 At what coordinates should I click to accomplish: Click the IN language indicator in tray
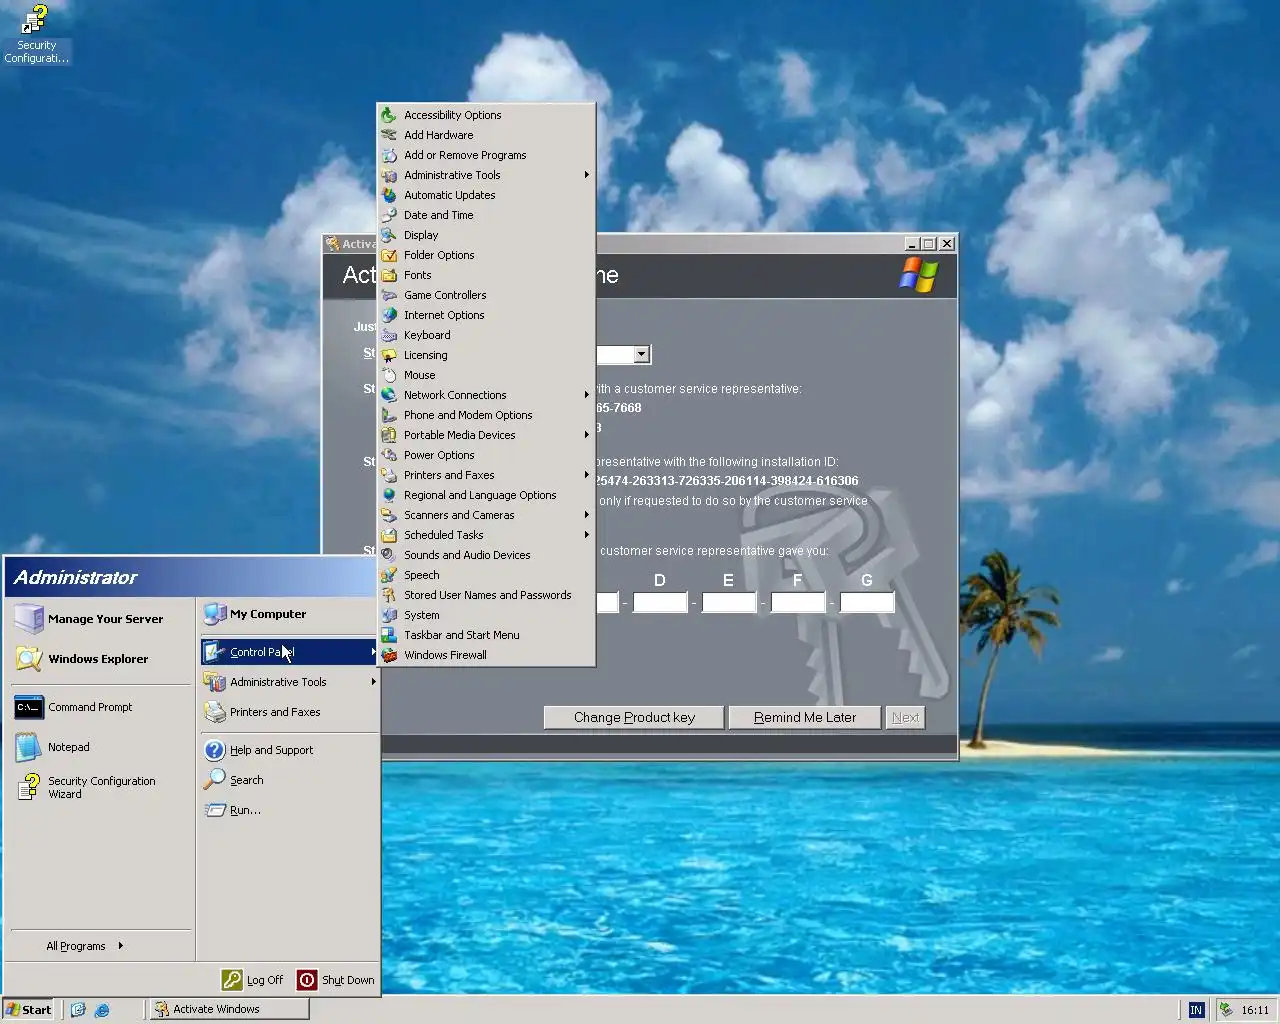(1196, 1010)
